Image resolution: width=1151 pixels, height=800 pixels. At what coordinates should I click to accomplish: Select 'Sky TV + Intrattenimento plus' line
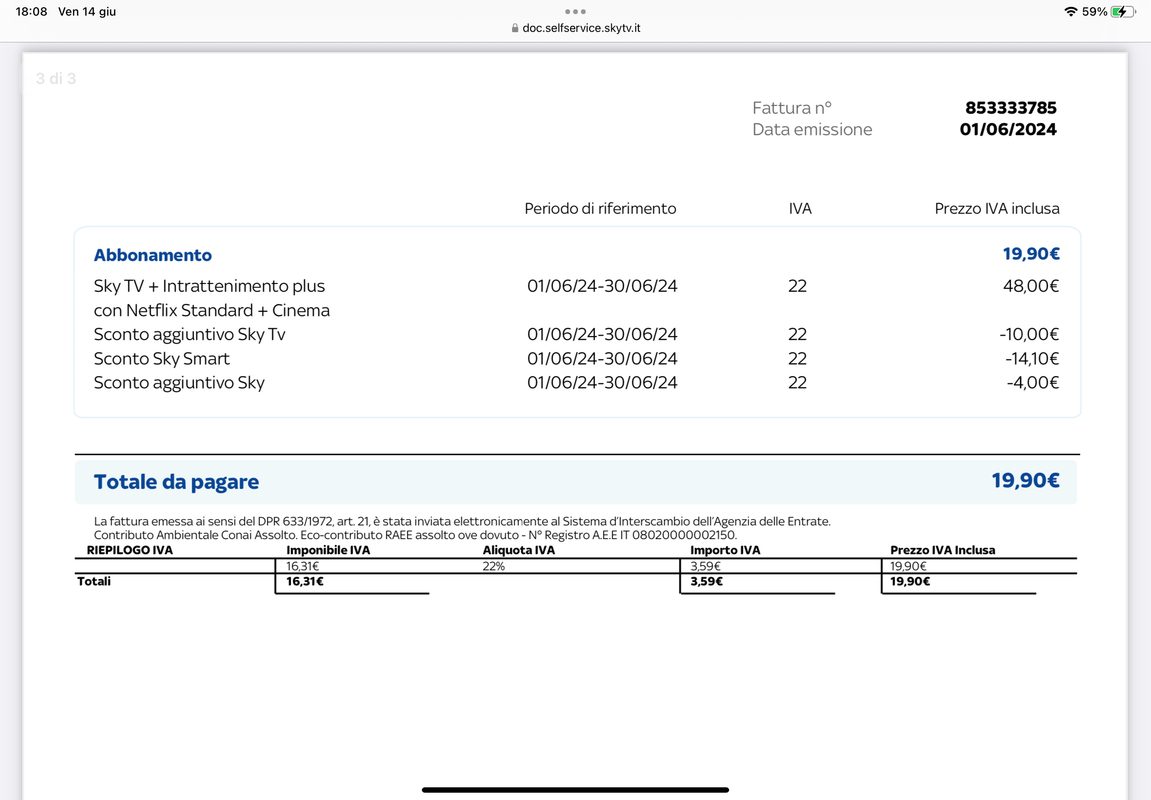click(x=209, y=286)
